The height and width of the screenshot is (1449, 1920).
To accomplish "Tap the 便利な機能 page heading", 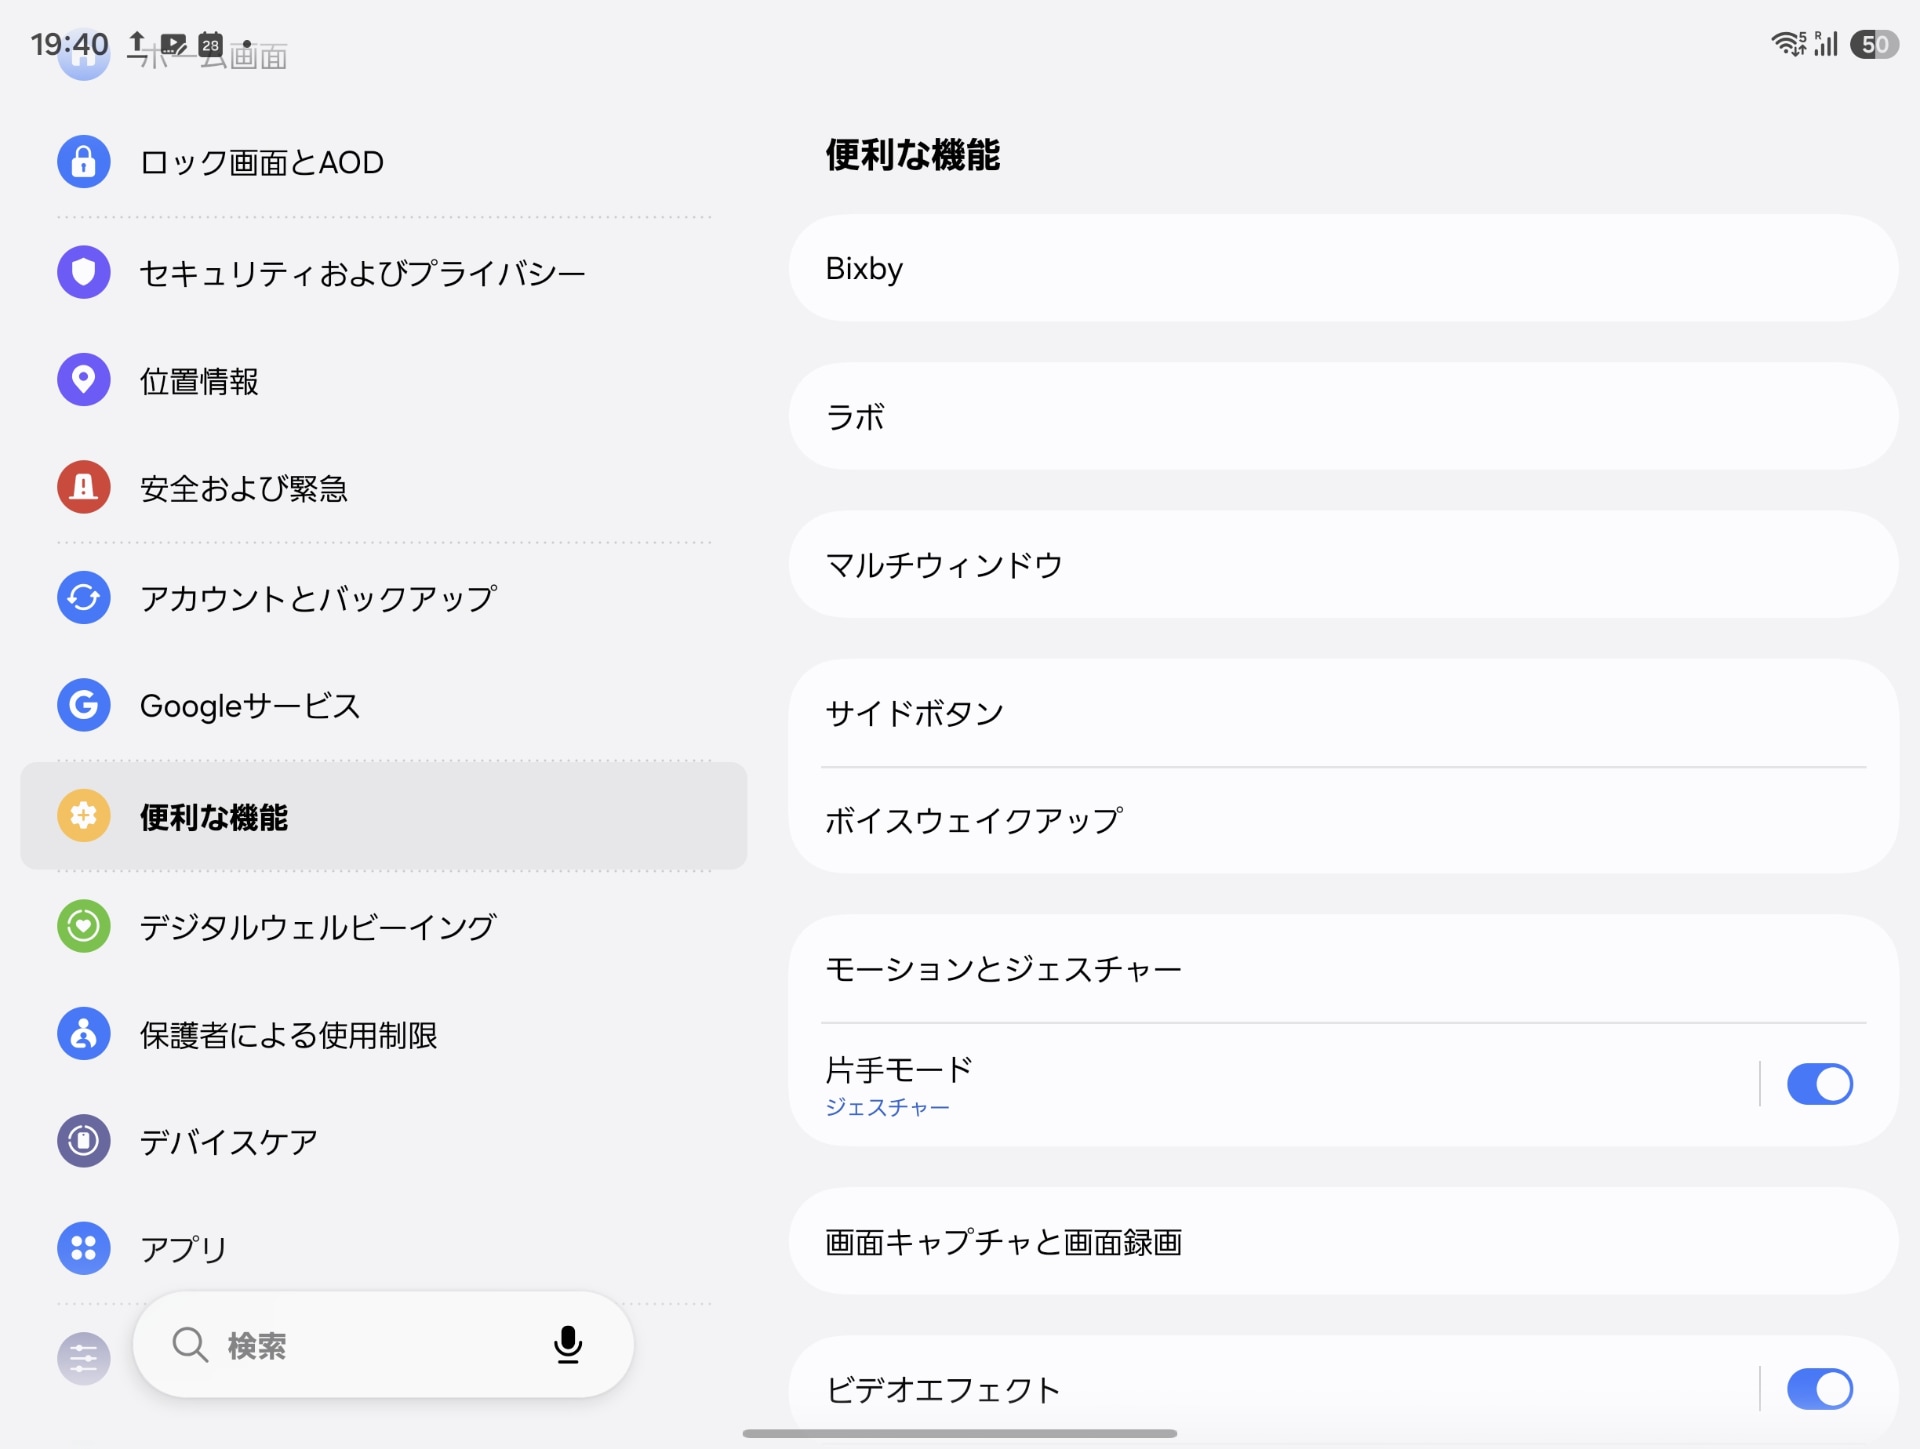I will (x=912, y=155).
